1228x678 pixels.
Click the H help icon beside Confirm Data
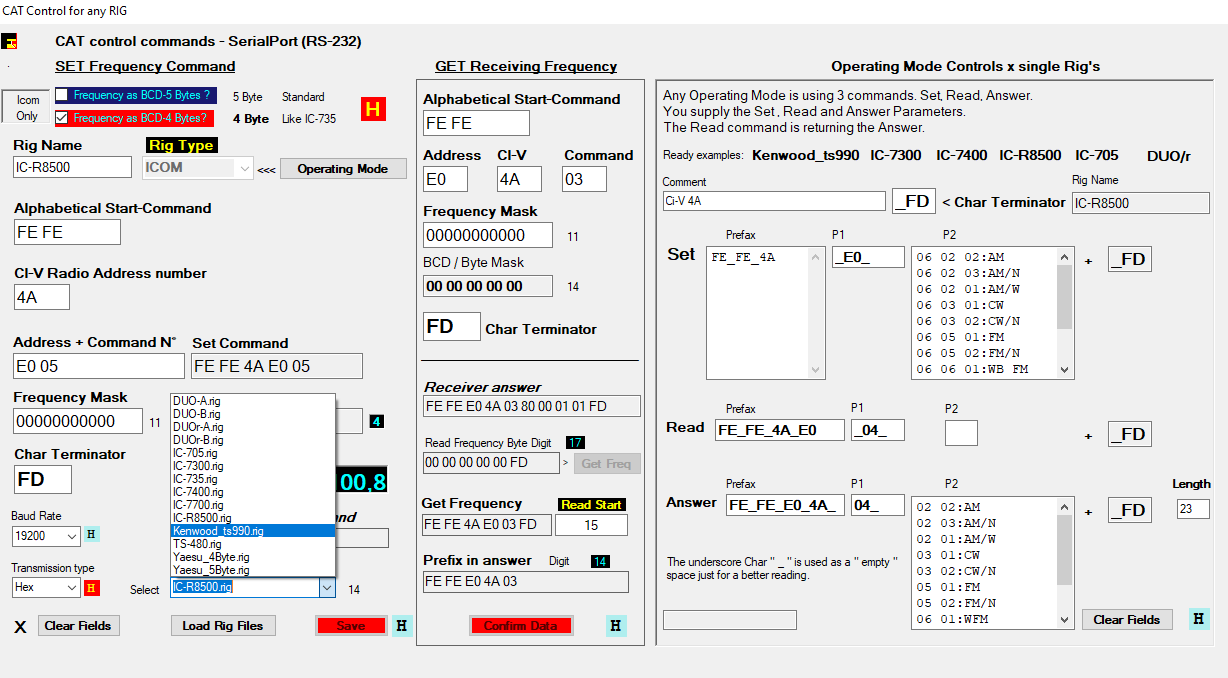click(616, 626)
